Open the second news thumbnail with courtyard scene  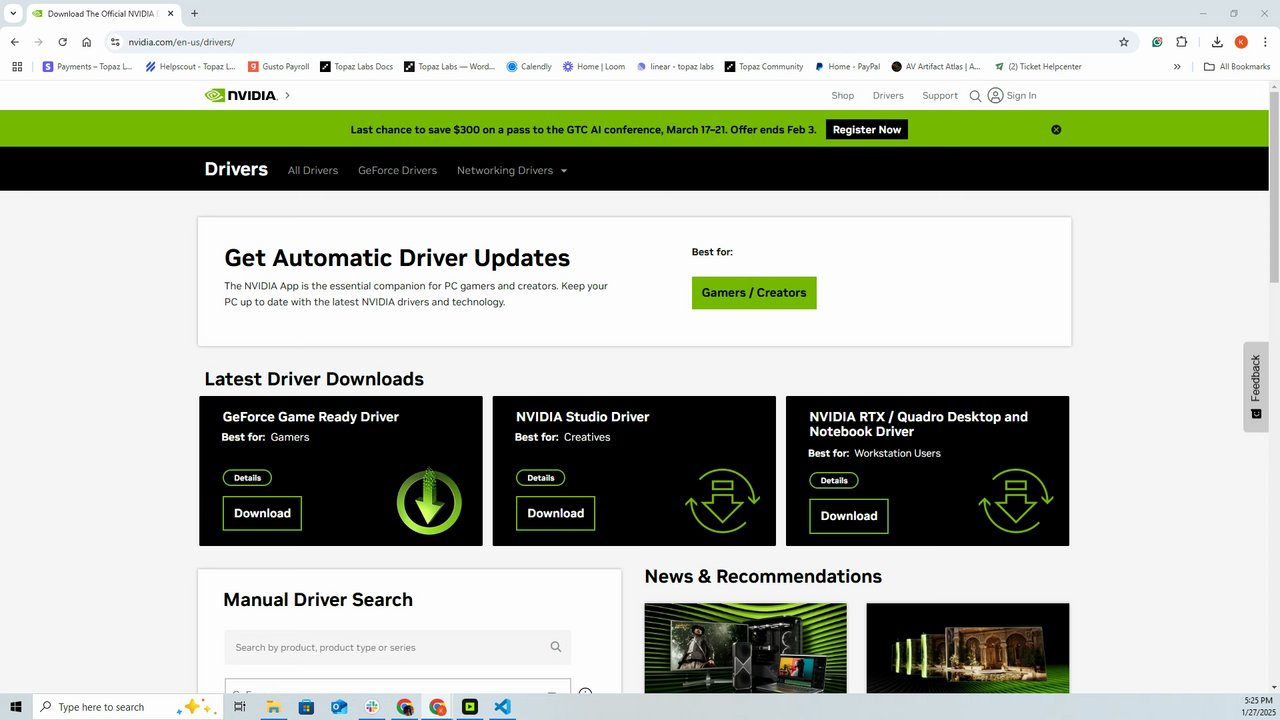click(968, 648)
